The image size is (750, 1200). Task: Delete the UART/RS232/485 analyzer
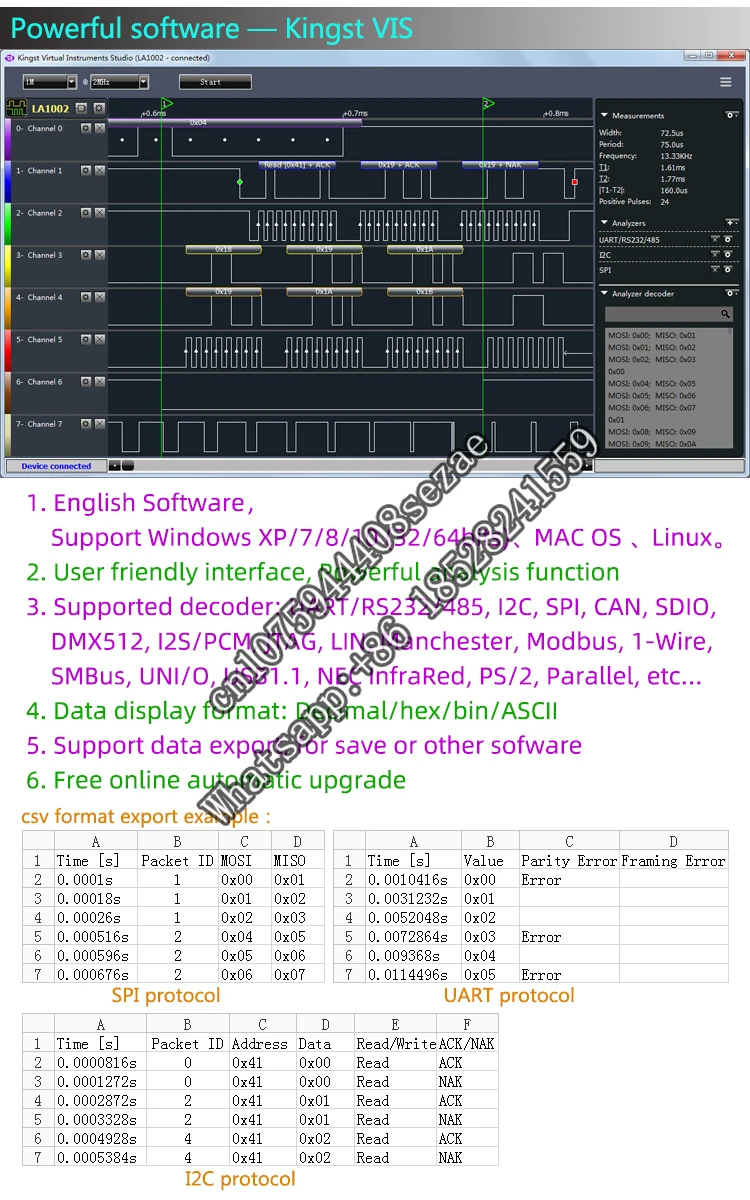click(x=715, y=239)
